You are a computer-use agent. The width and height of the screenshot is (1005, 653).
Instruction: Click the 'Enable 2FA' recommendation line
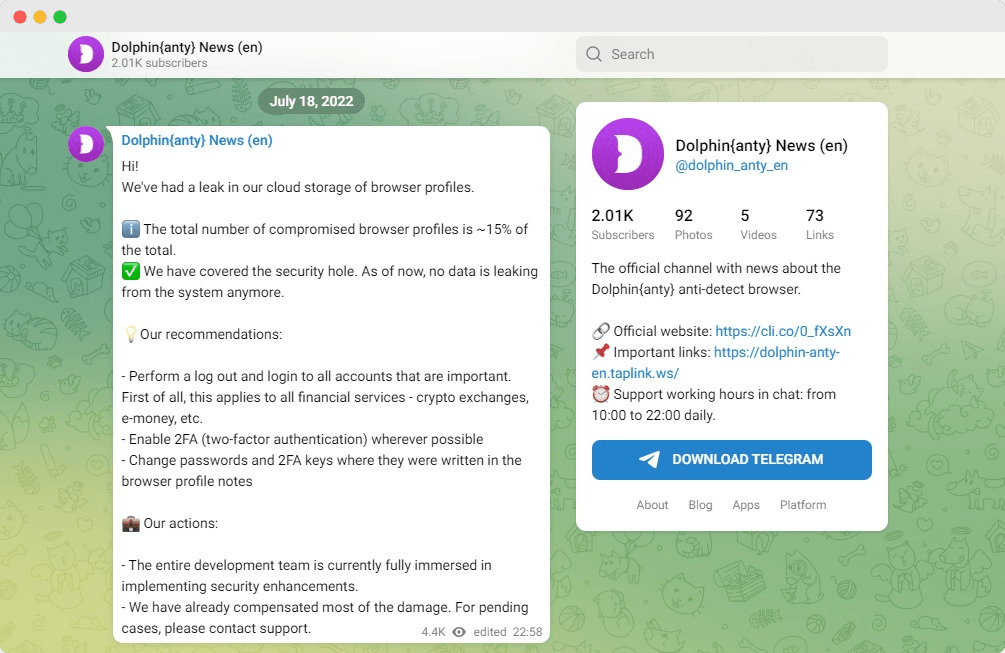coord(303,440)
